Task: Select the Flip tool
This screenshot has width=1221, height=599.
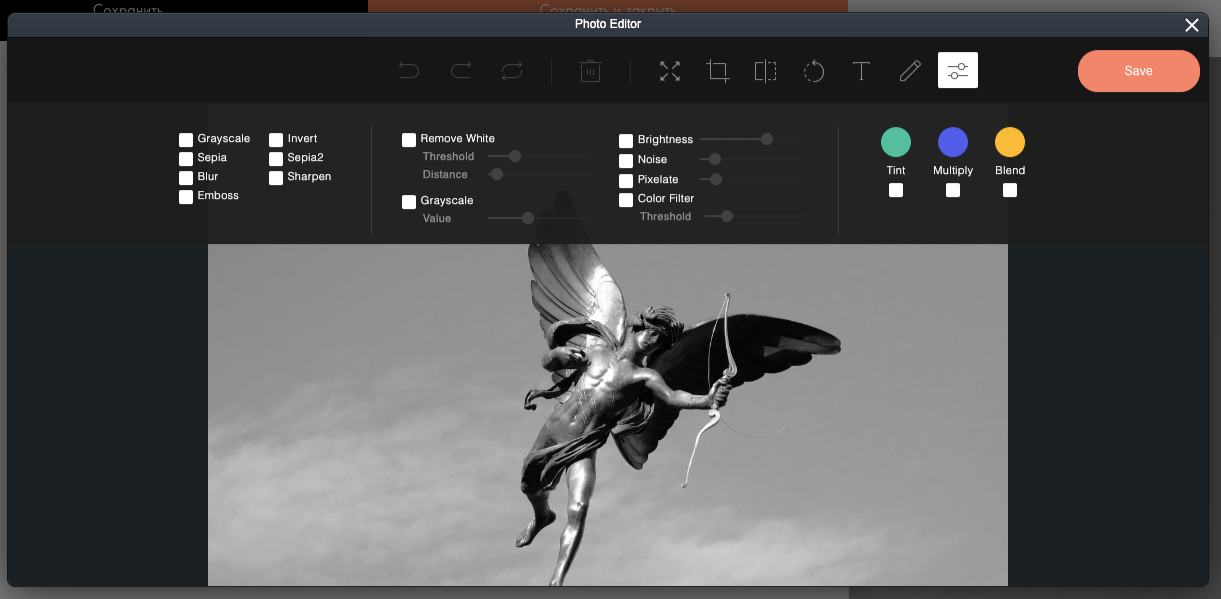Action: 766,71
